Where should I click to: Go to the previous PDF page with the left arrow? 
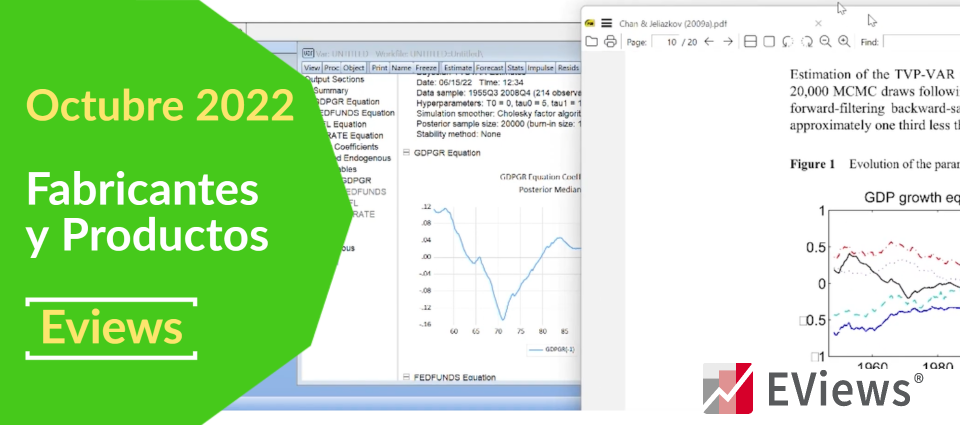pos(708,42)
